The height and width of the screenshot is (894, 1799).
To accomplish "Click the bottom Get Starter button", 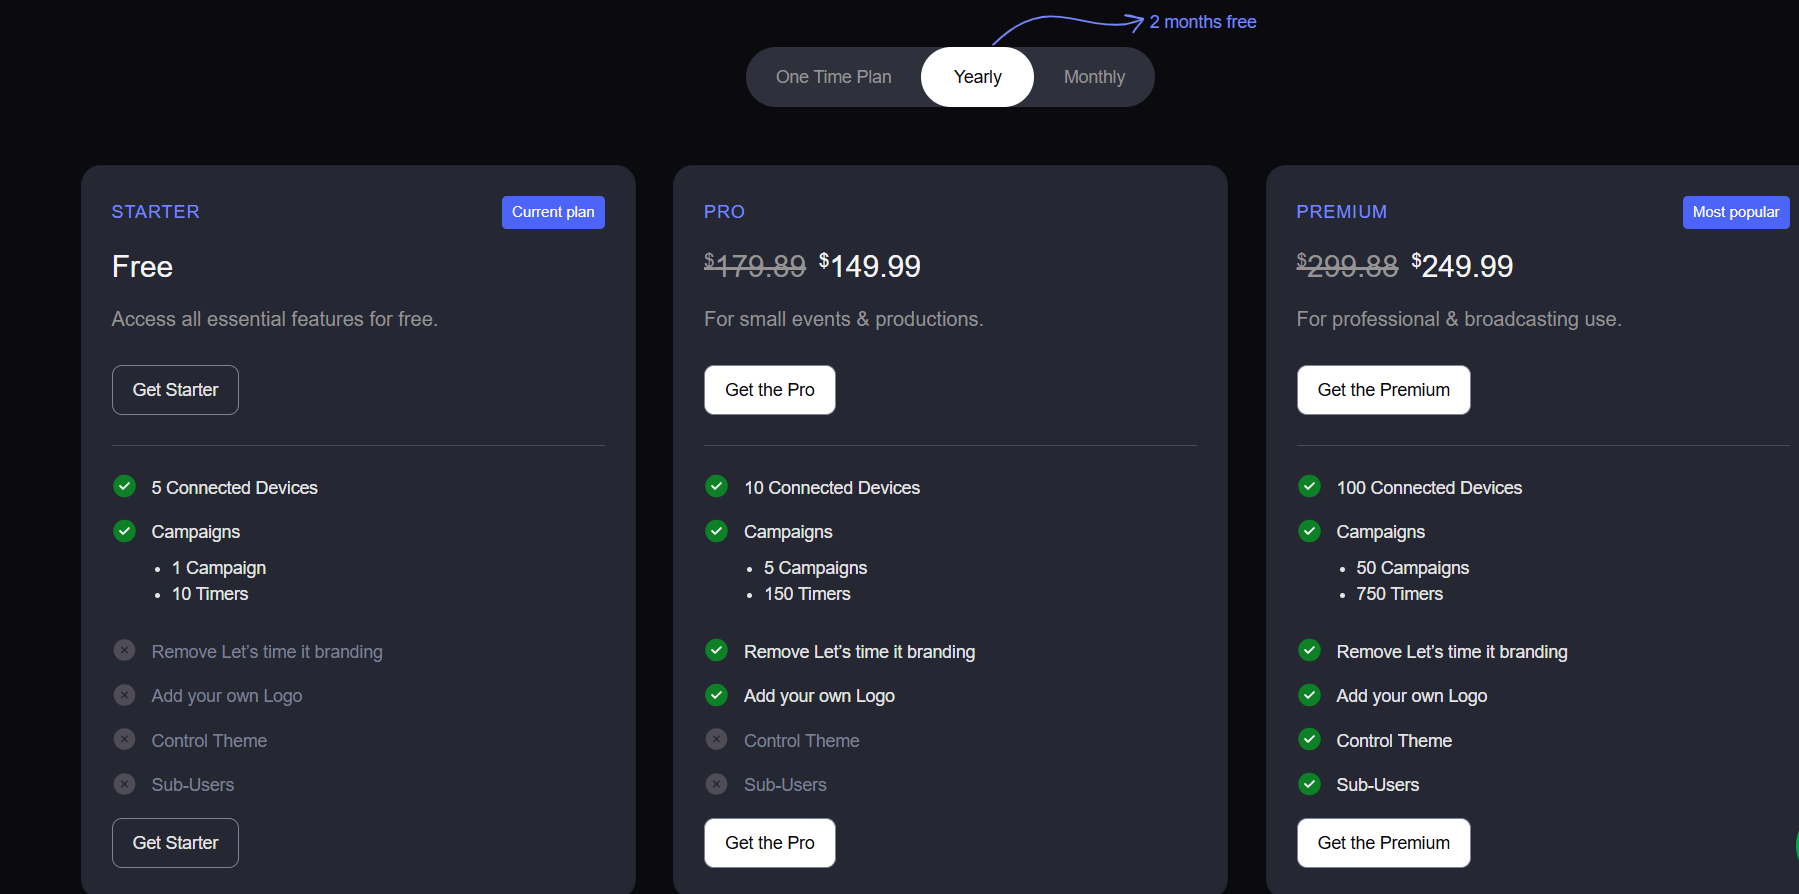I will coord(175,843).
